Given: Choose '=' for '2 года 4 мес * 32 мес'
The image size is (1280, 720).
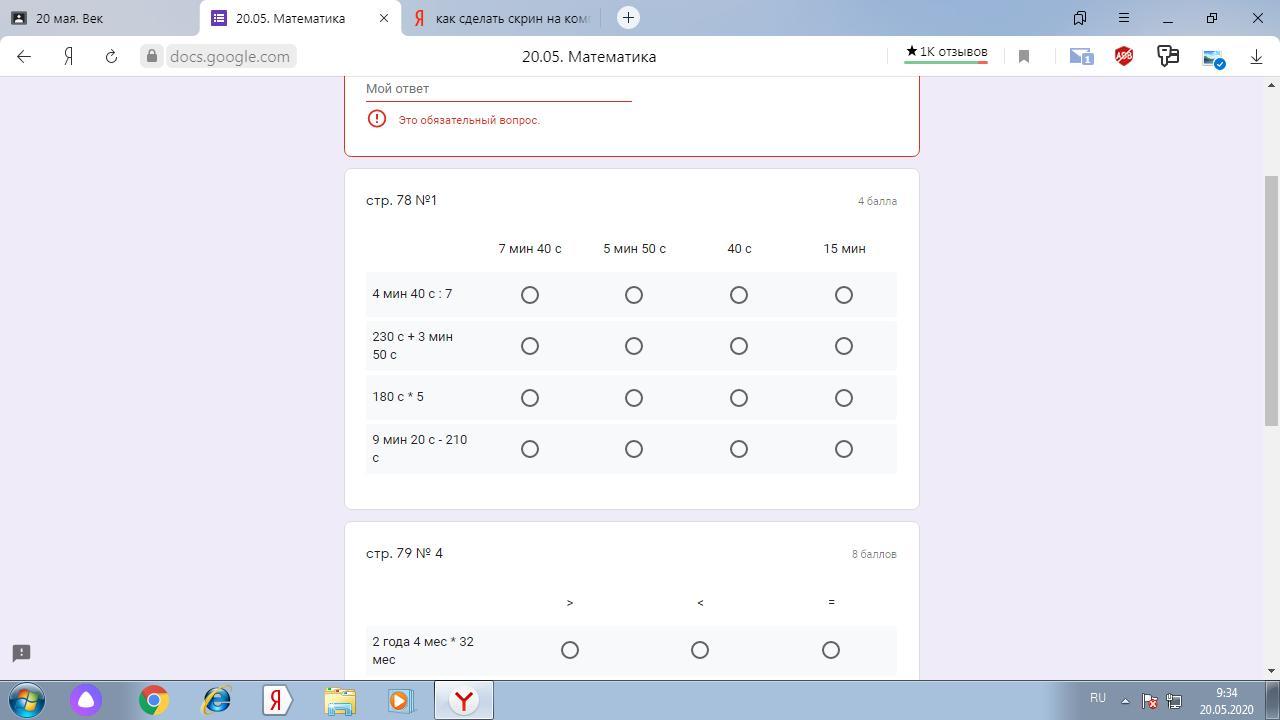Looking at the screenshot, I should (831, 650).
